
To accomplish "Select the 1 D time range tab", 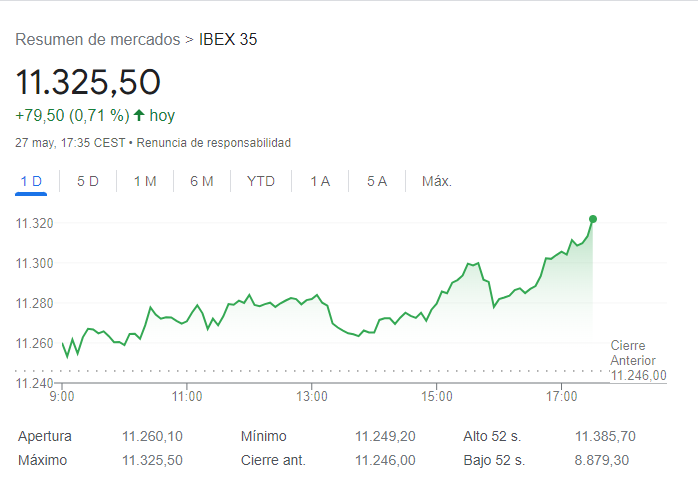I will (31, 181).
